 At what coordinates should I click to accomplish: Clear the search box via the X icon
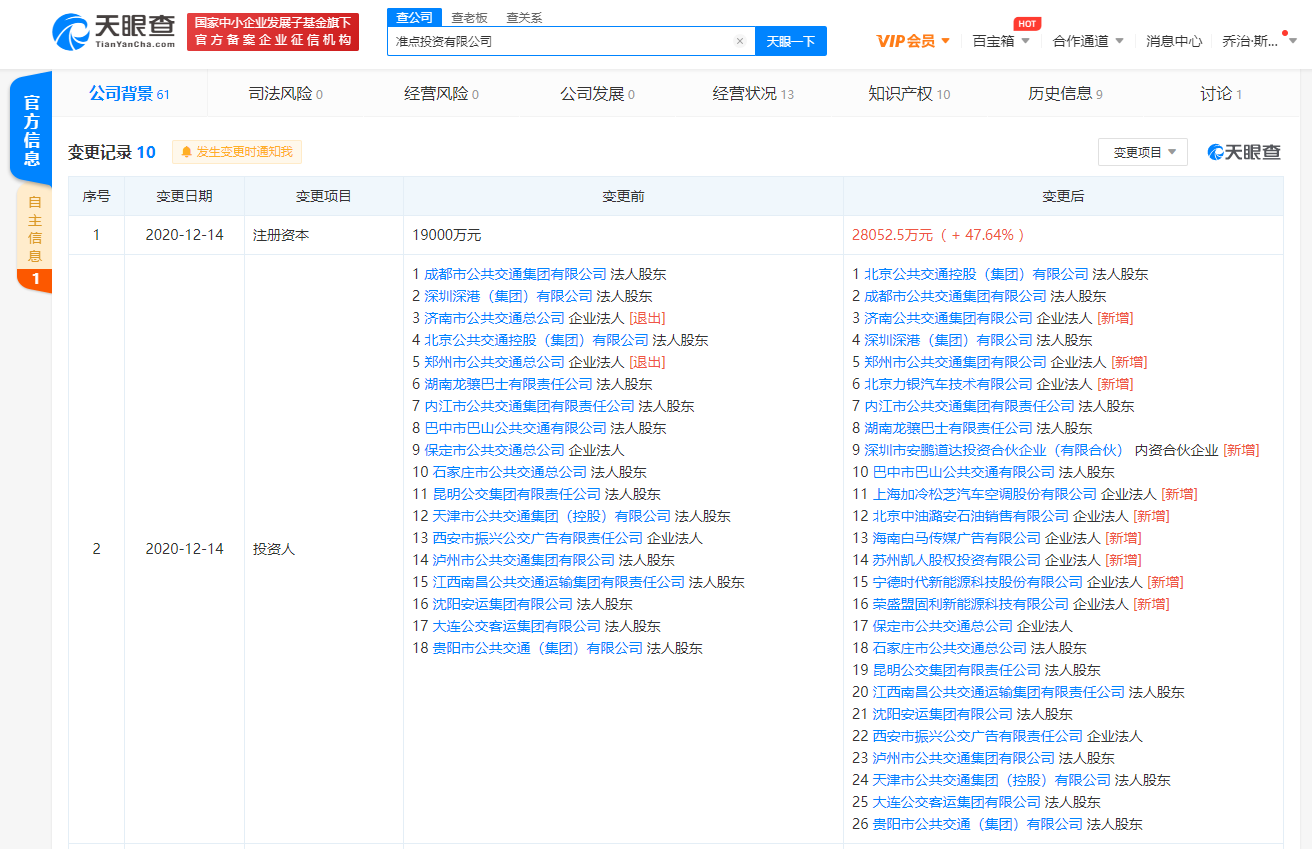tap(739, 41)
